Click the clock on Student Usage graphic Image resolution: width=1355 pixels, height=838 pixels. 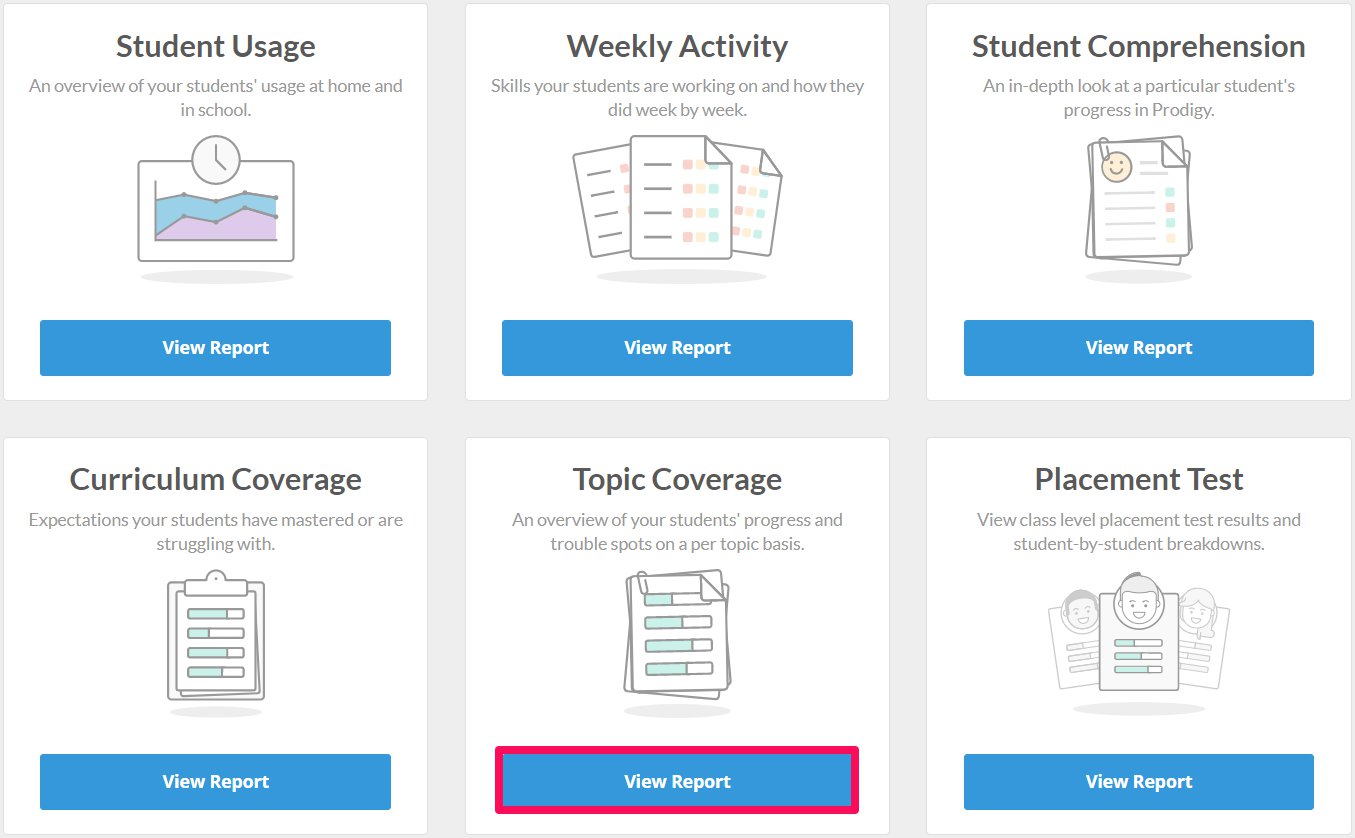click(x=216, y=159)
